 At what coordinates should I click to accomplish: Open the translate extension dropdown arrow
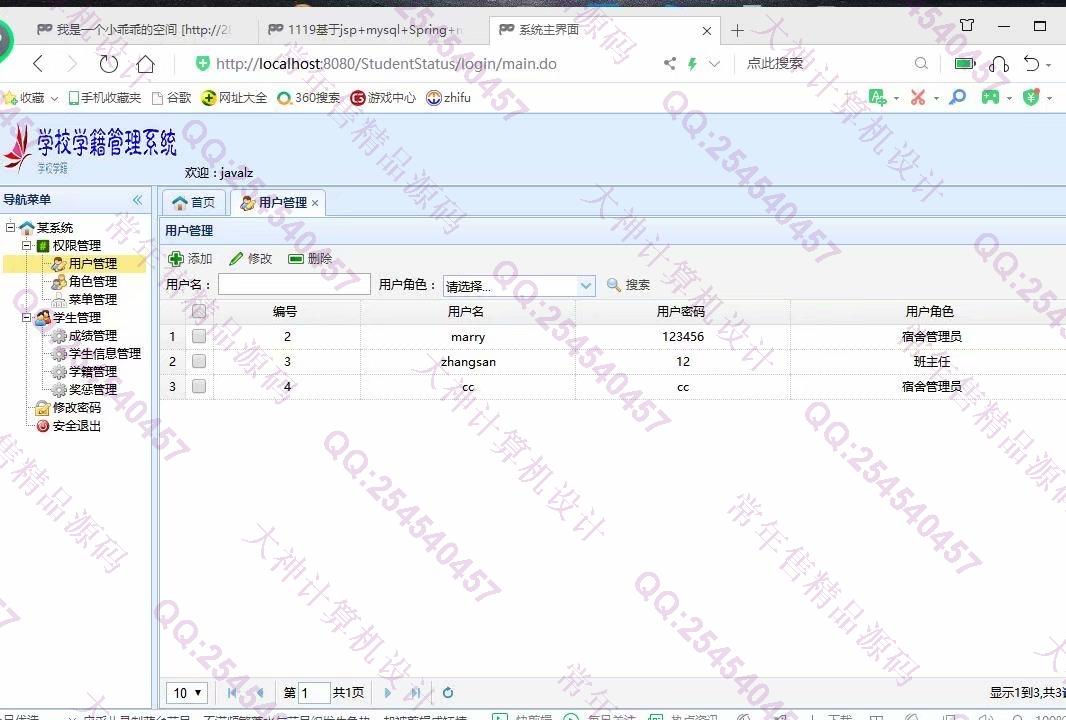pos(896,99)
